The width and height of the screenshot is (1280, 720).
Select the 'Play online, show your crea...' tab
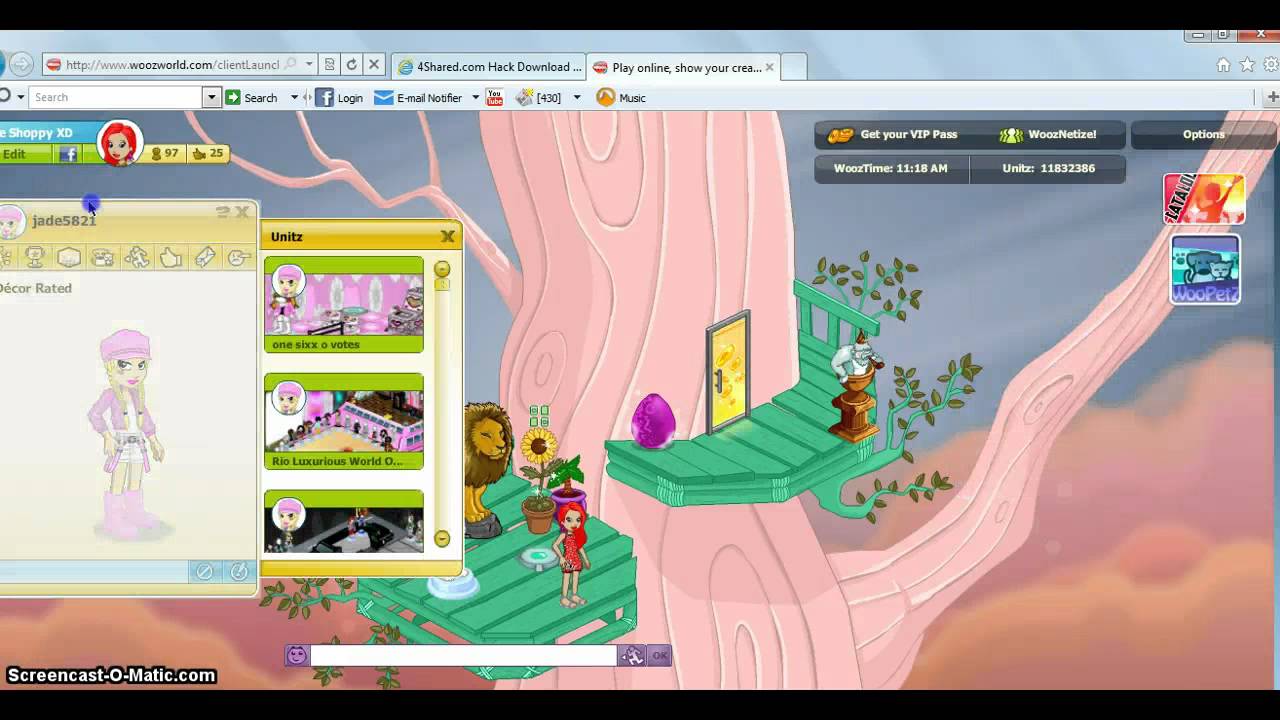click(x=684, y=67)
